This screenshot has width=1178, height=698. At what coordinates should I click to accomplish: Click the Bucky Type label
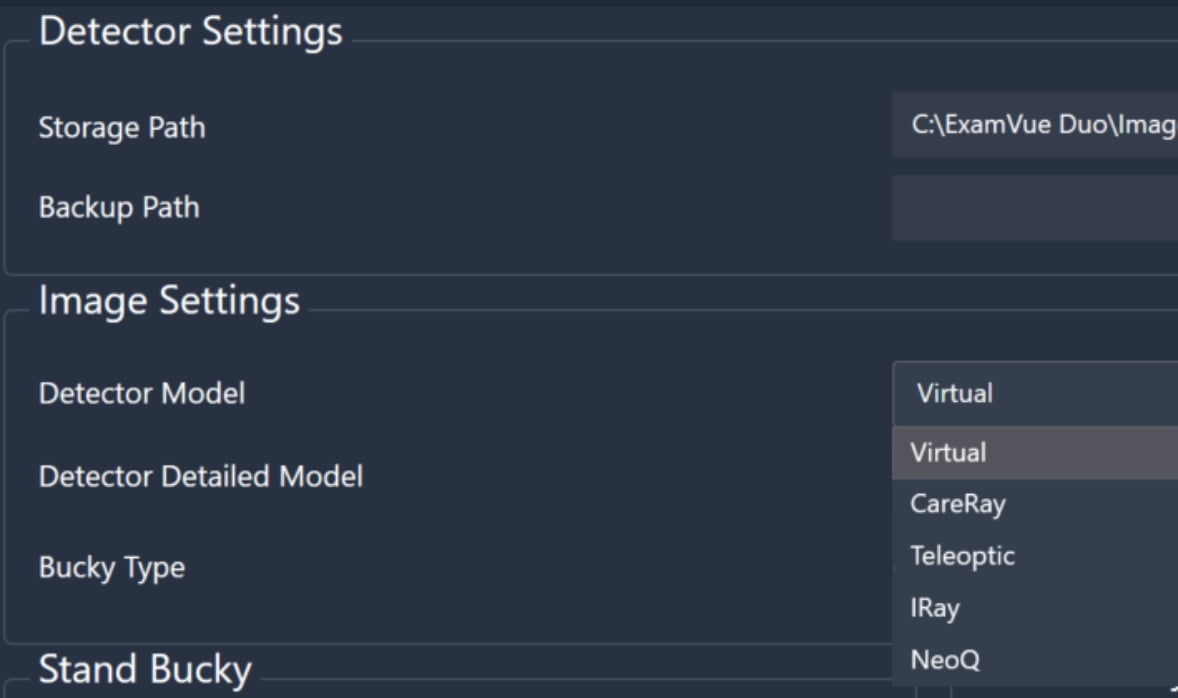(x=111, y=567)
